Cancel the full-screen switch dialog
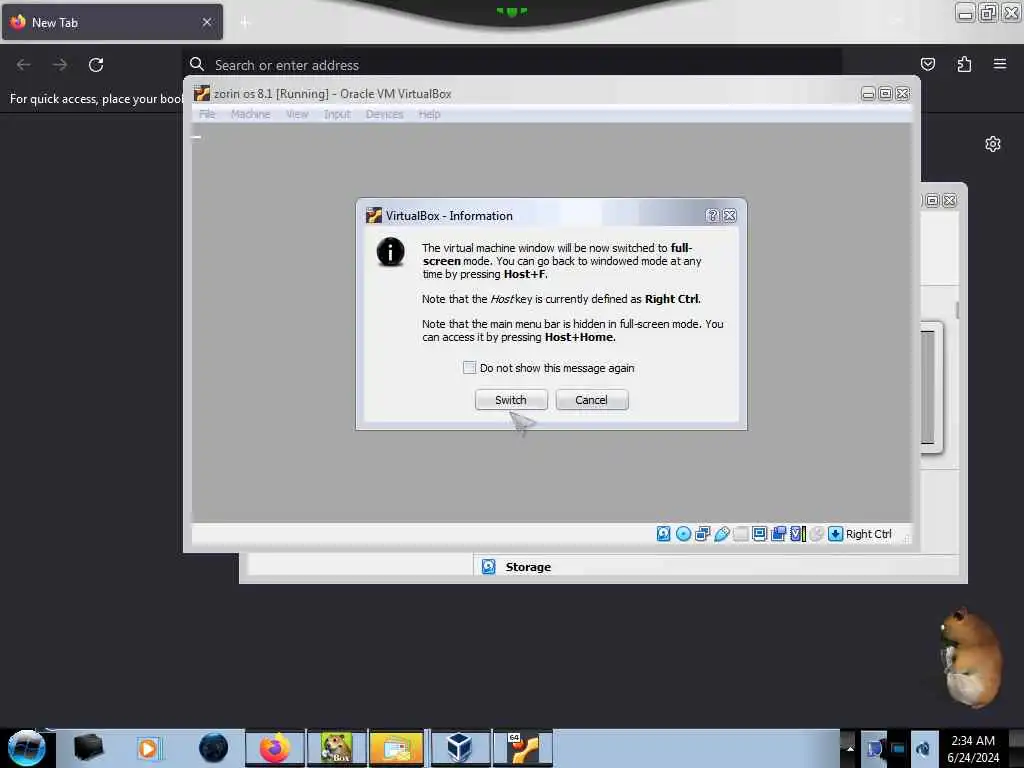 592,400
